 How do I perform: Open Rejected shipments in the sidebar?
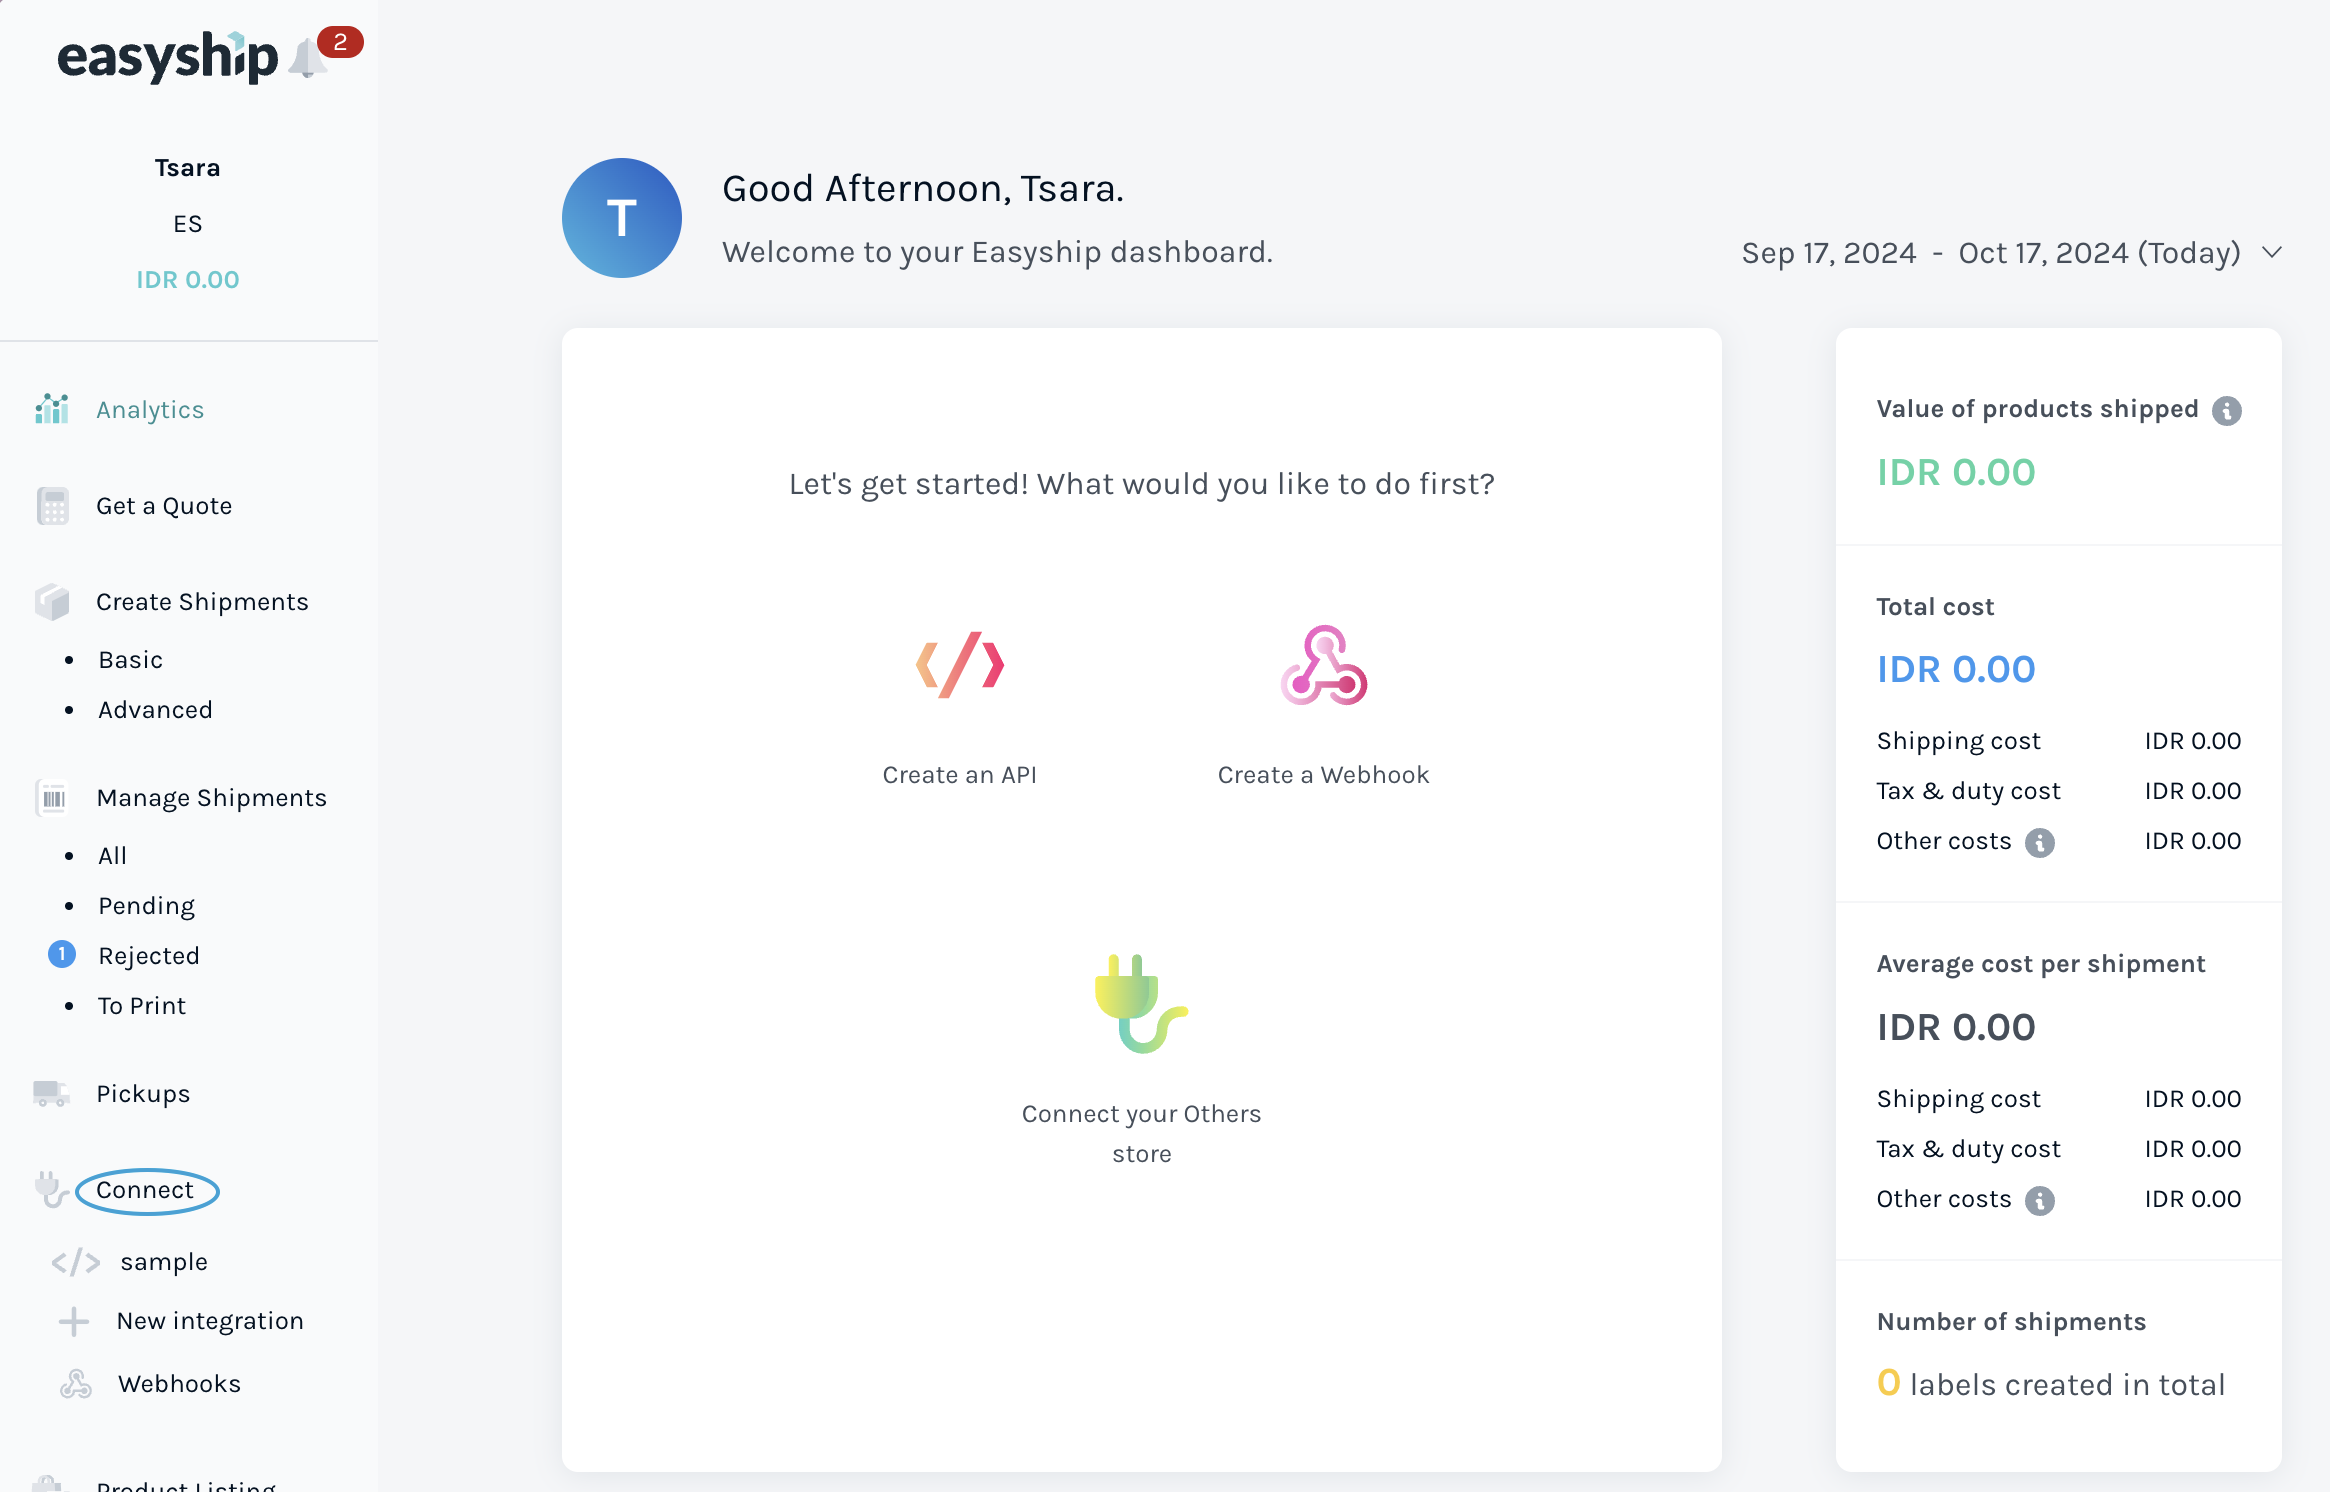149,956
